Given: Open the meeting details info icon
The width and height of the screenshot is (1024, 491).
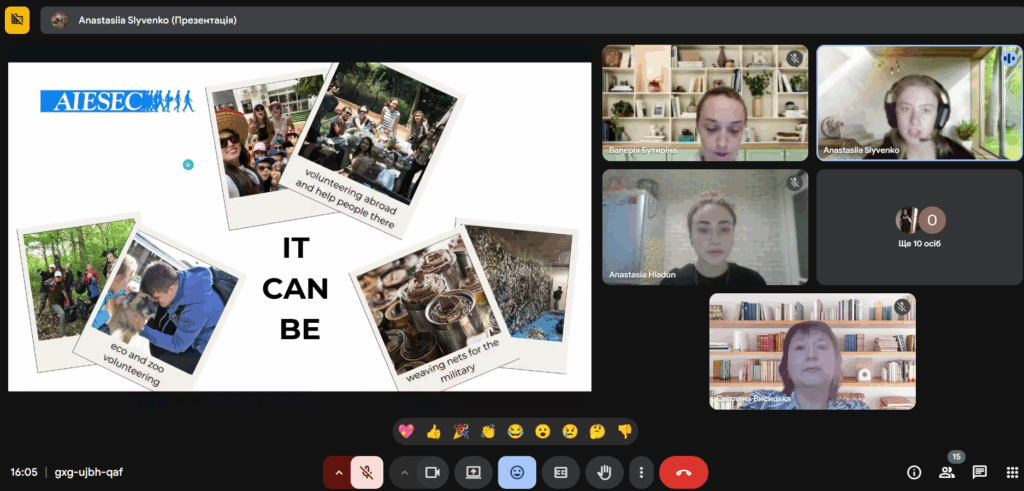Looking at the screenshot, I should point(913,472).
